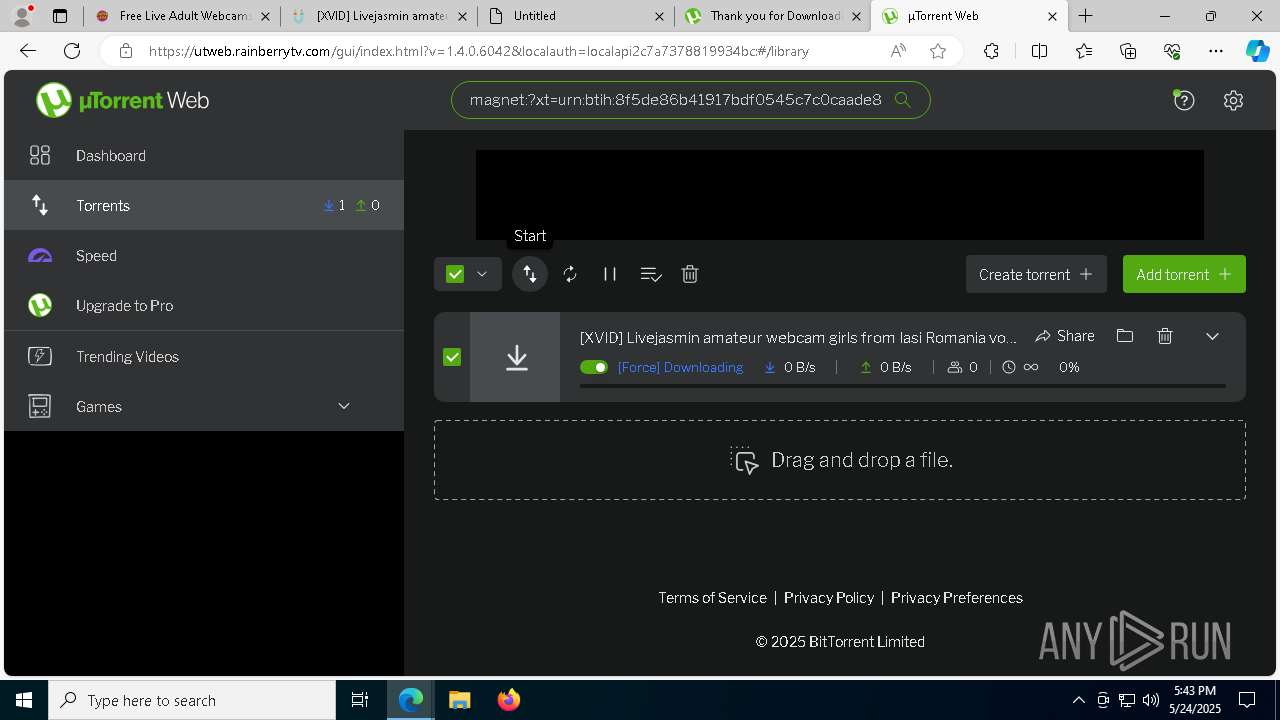The height and width of the screenshot is (720, 1280).
Task: Switch to the Free Live Adult Webcam tab
Action: [182, 16]
